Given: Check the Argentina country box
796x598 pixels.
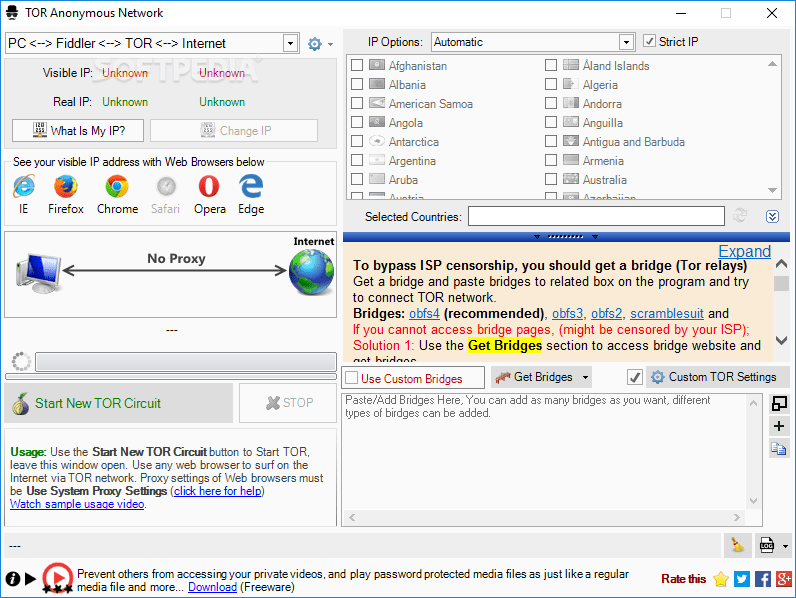Looking at the screenshot, I should [x=357, y=160].
